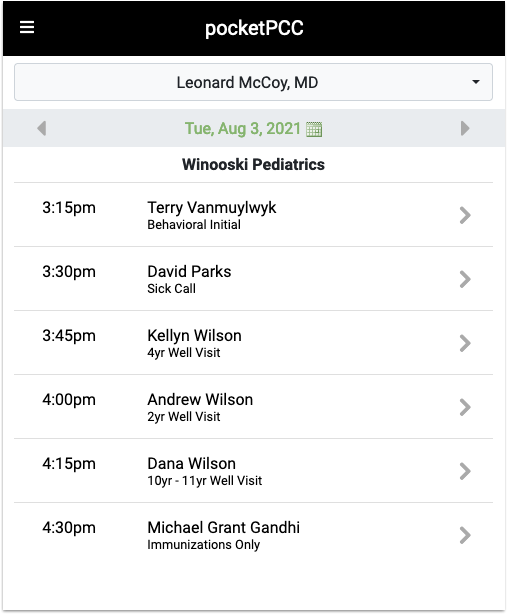Click chevron beside Andrew Wilson appointment

[x=465, y=407]
